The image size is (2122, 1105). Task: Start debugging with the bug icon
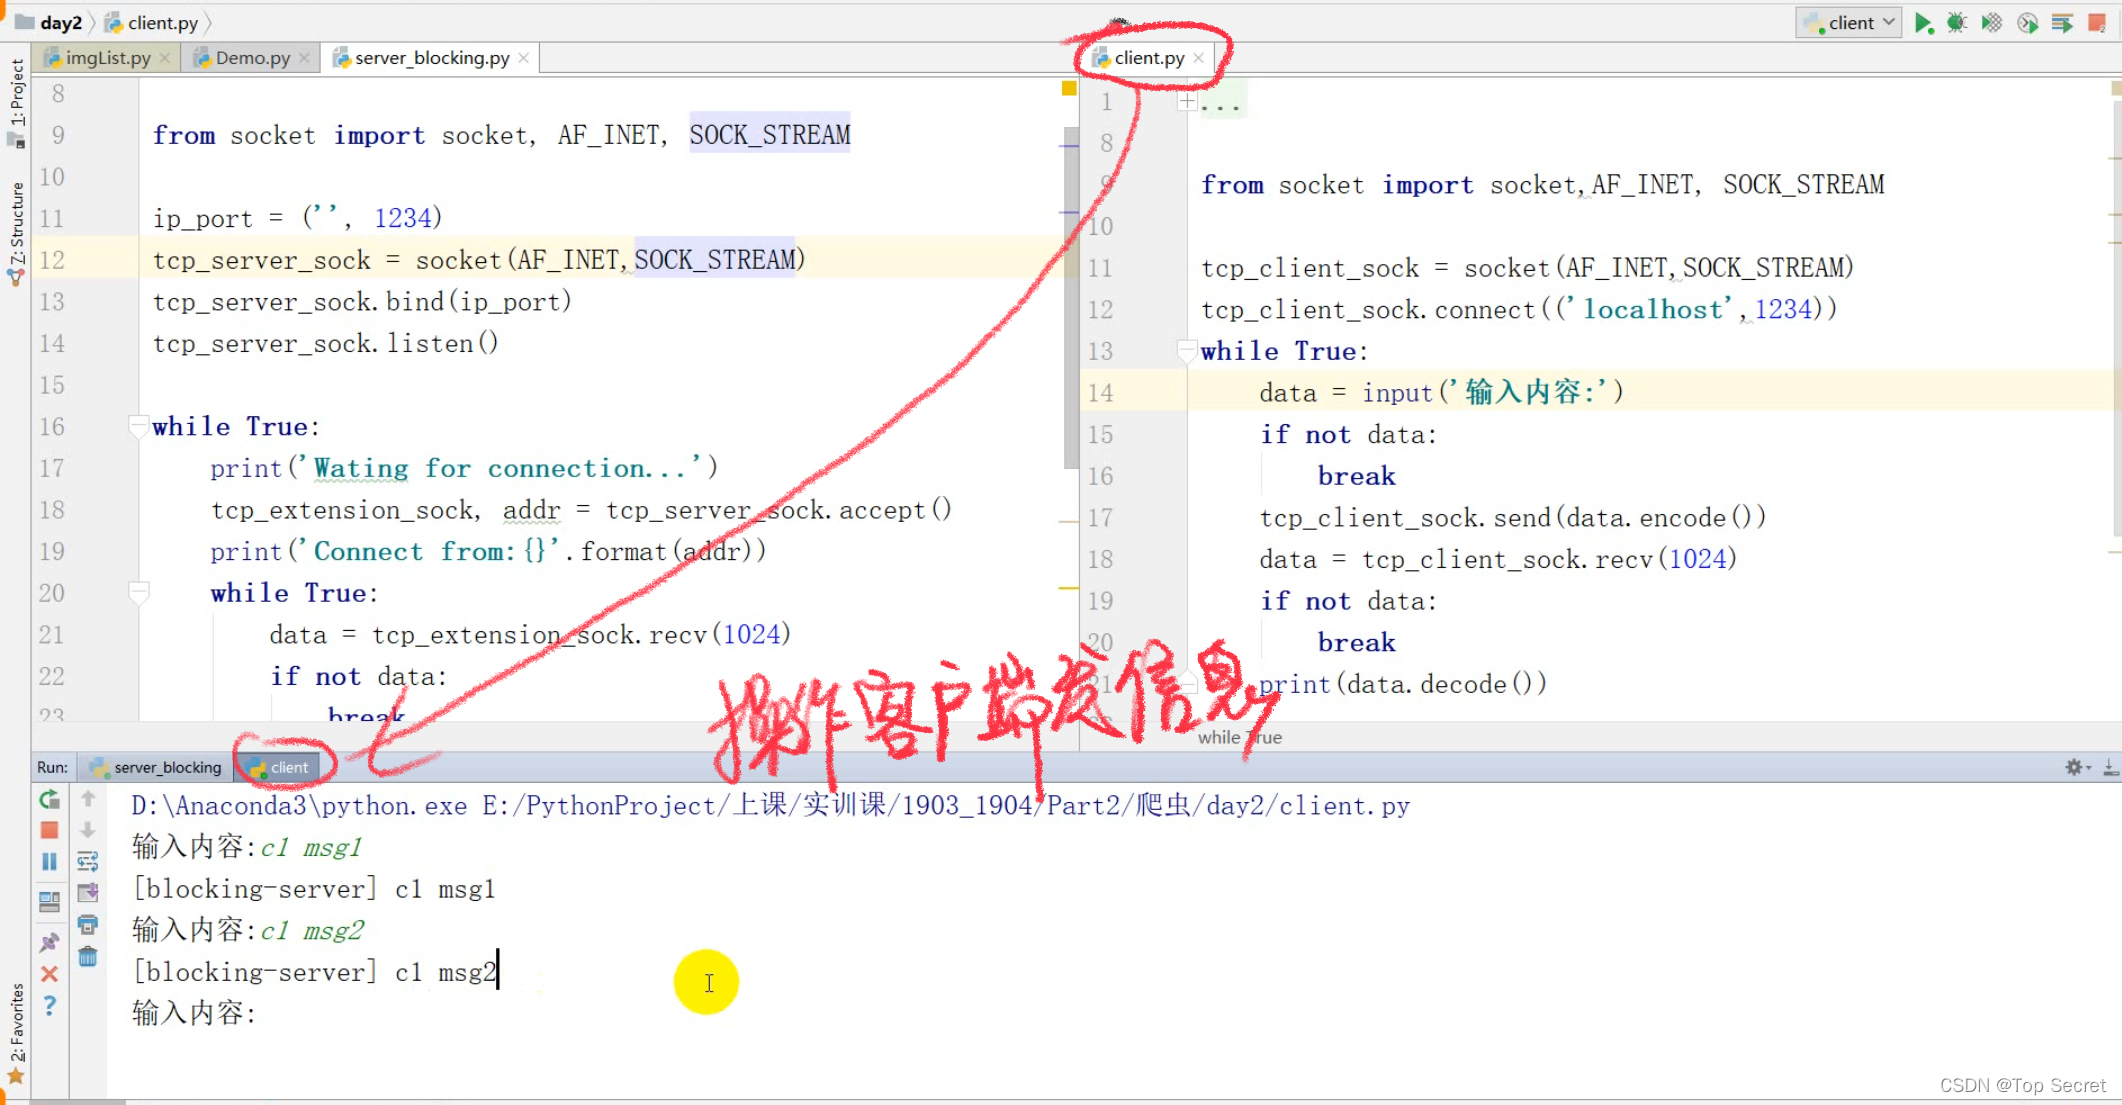(1957, 23)
